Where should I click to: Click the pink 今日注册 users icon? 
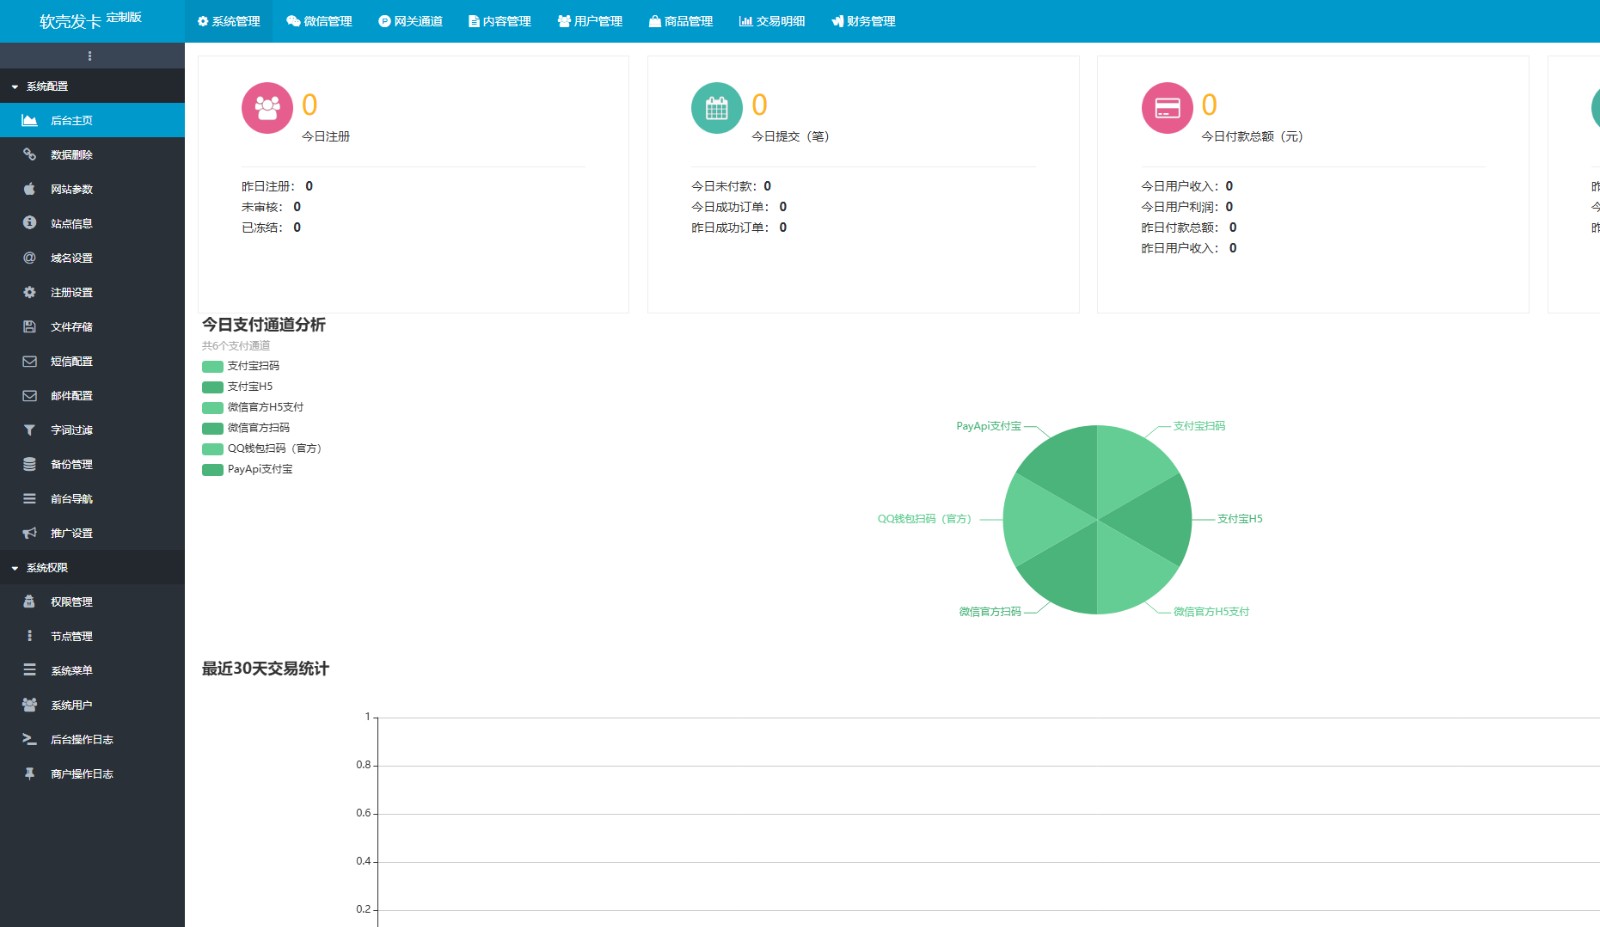click(x=267, y=108)
